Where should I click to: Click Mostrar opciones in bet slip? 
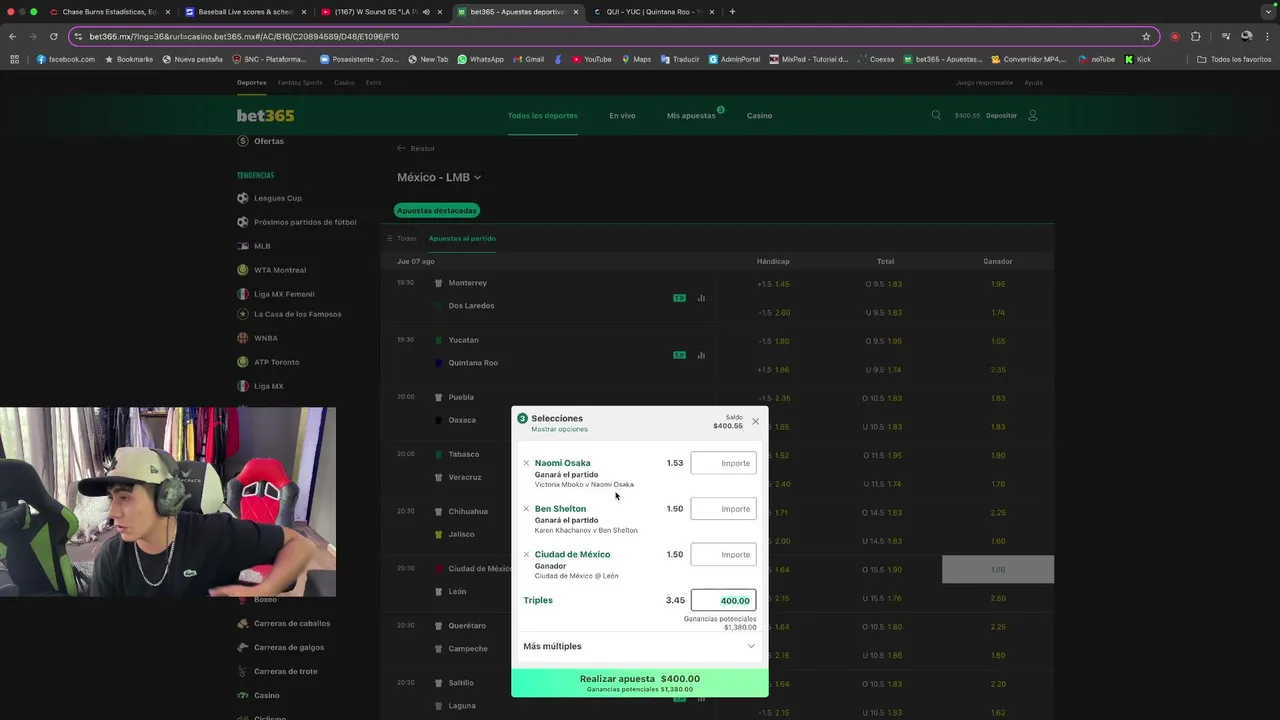click(559, 429)
